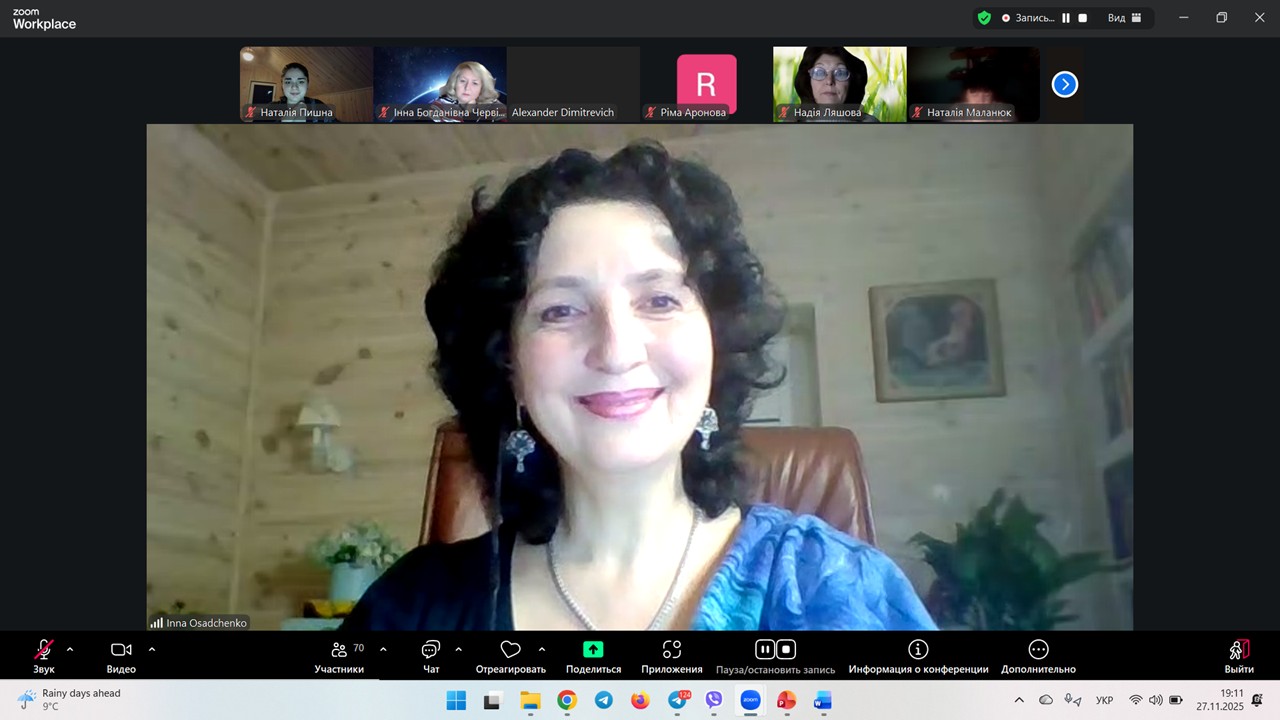Open the Вид layout menu
Viewport: 1280px width, 720px height.
pyautogui.click(x=1126, y=18)
